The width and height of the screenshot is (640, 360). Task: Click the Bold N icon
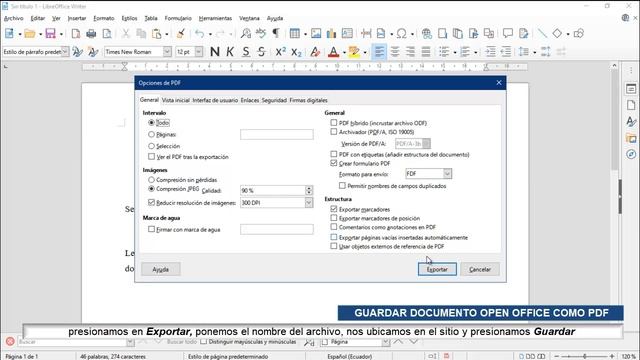[215, 52]
